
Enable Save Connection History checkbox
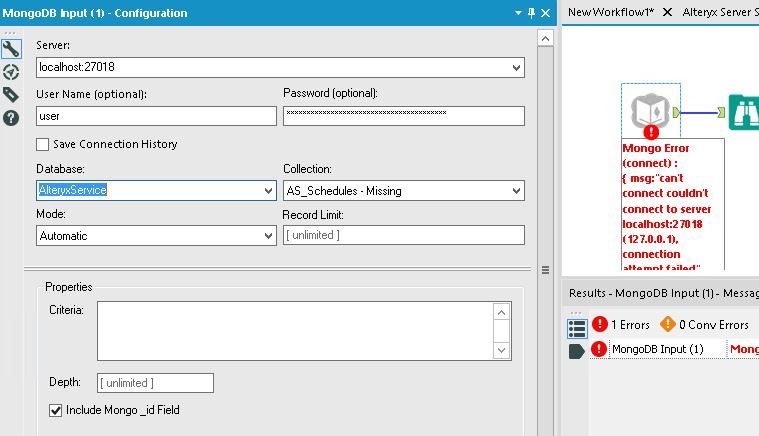[x=43, y=144]
